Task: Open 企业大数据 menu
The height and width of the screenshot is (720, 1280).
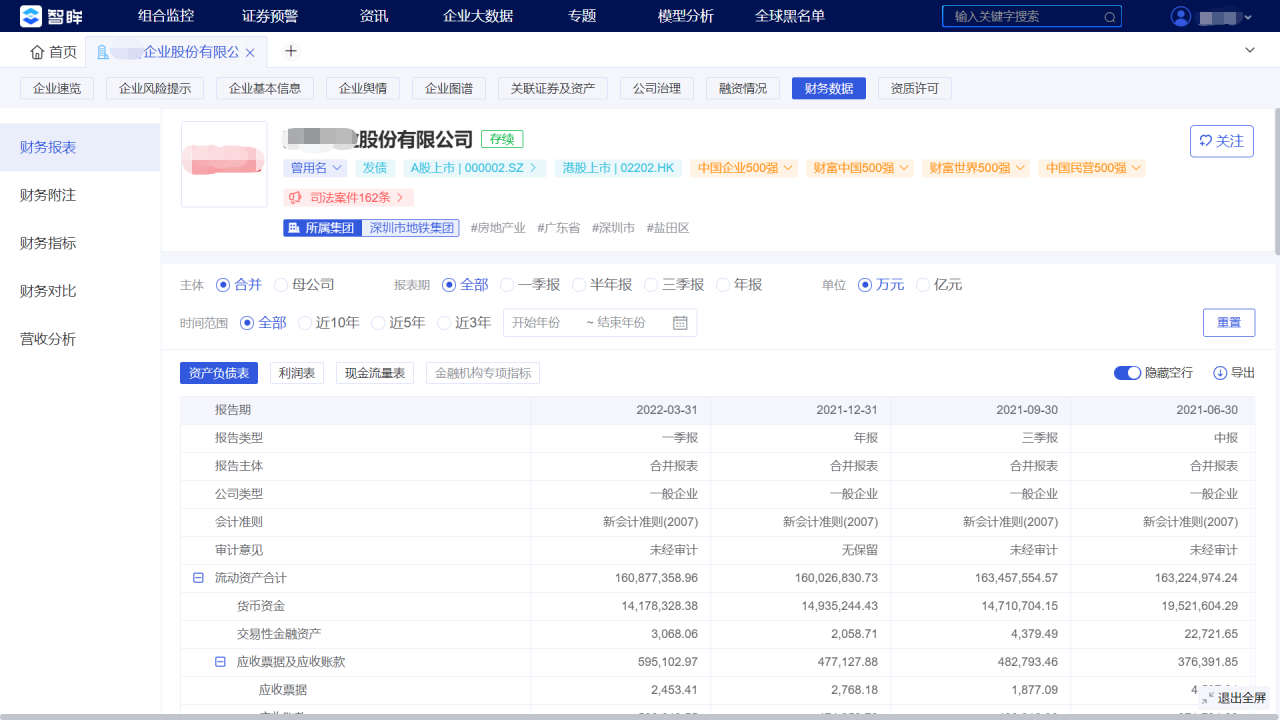Action: 478,16
